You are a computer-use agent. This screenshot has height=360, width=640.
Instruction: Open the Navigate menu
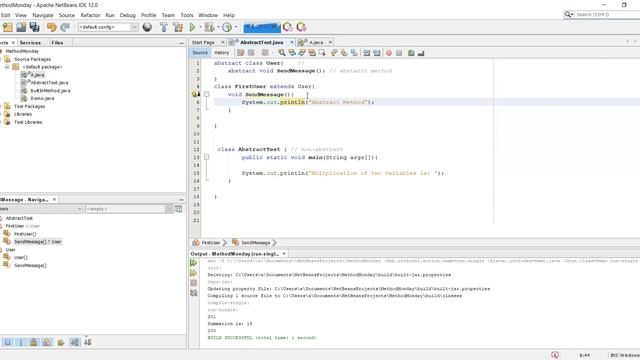43,15
